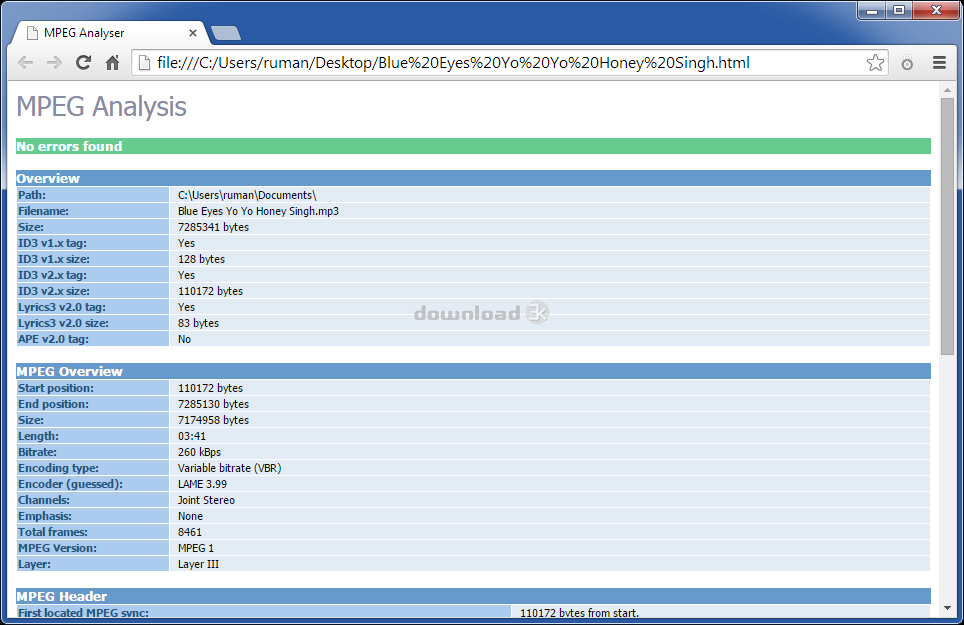Click the browser Back arrow

coord(25,63)
